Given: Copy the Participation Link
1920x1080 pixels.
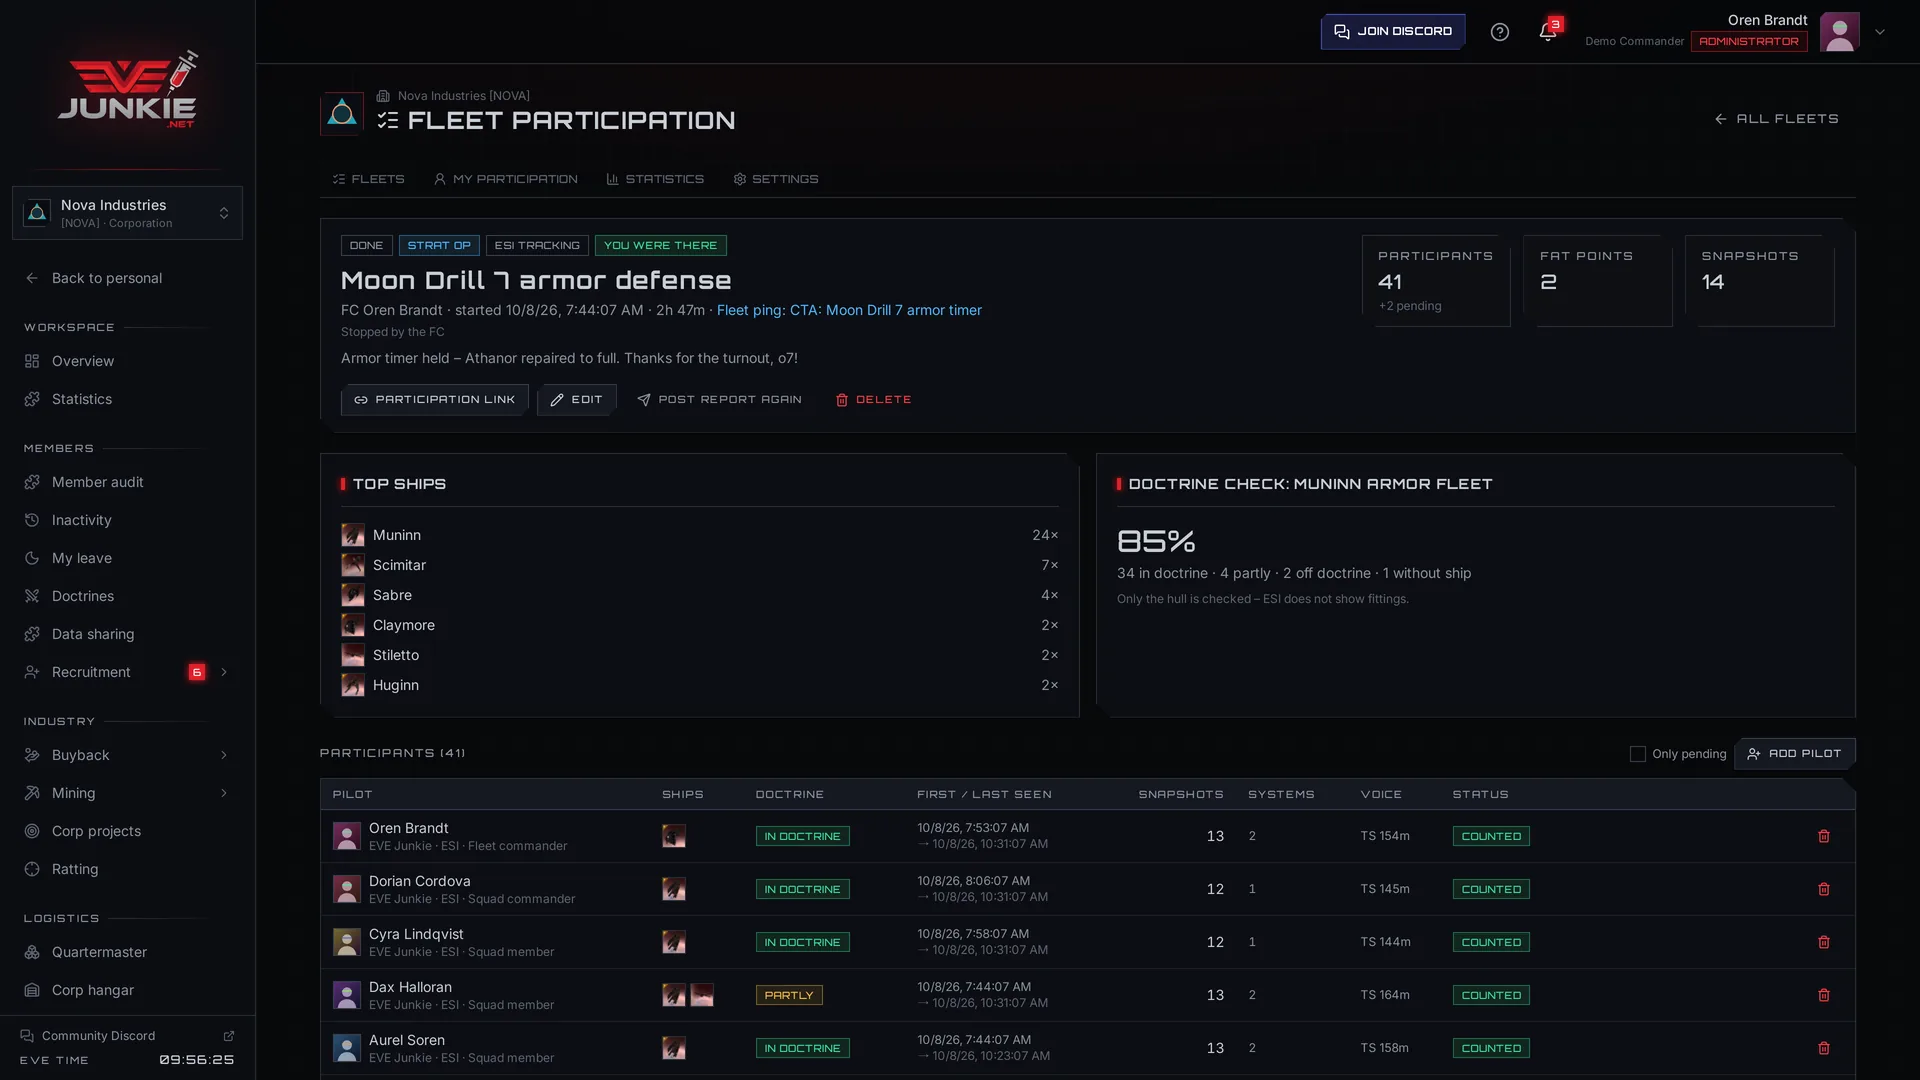Looking at the screenshot, I should coord(435,400).
